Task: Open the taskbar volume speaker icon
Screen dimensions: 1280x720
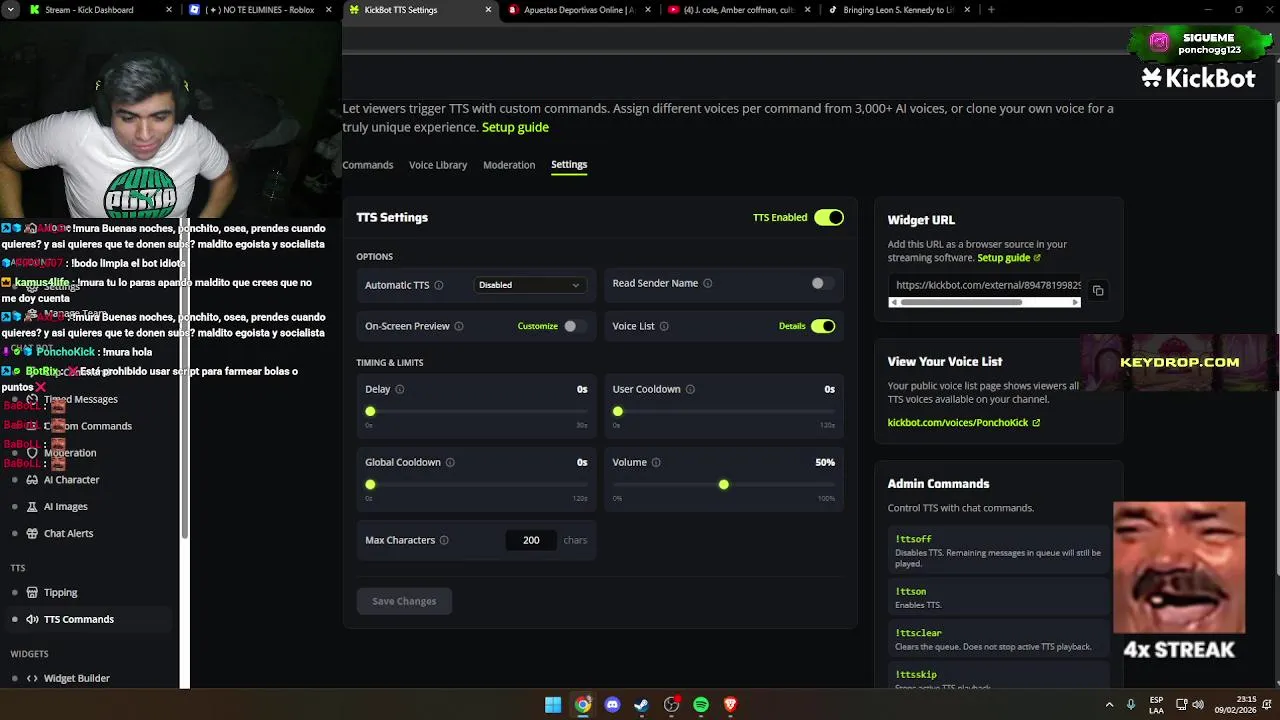Action: tap(1198, 705)
